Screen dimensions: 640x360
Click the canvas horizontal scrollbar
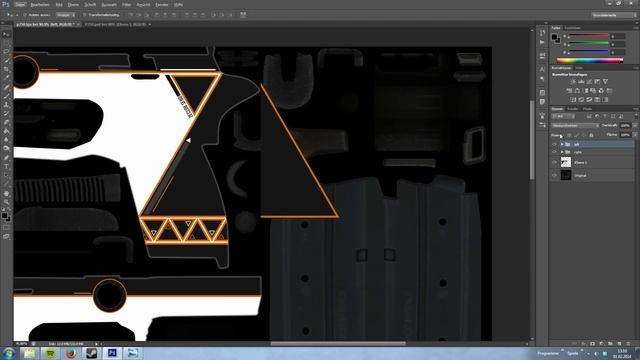[x=338, y=344]
